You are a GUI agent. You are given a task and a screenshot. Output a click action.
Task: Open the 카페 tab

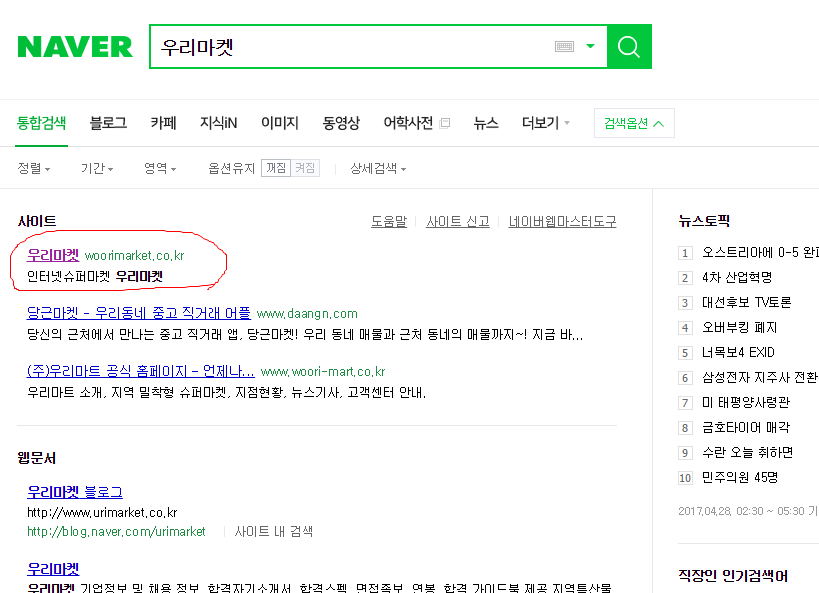163,123
